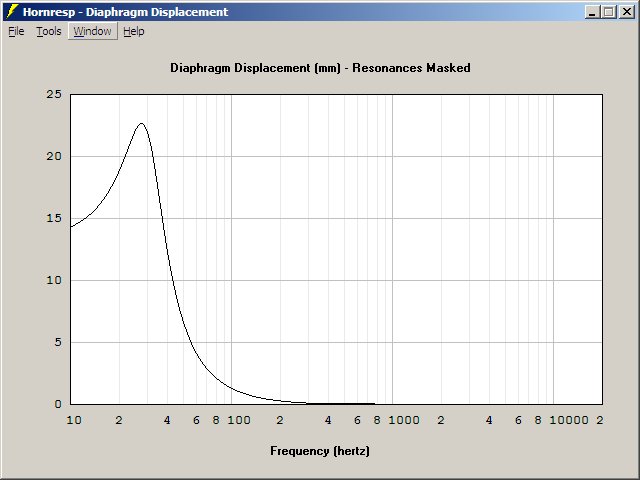This screenshot has width=640, height=480.
Task: Open the Window menu
Action: (93, 31)
